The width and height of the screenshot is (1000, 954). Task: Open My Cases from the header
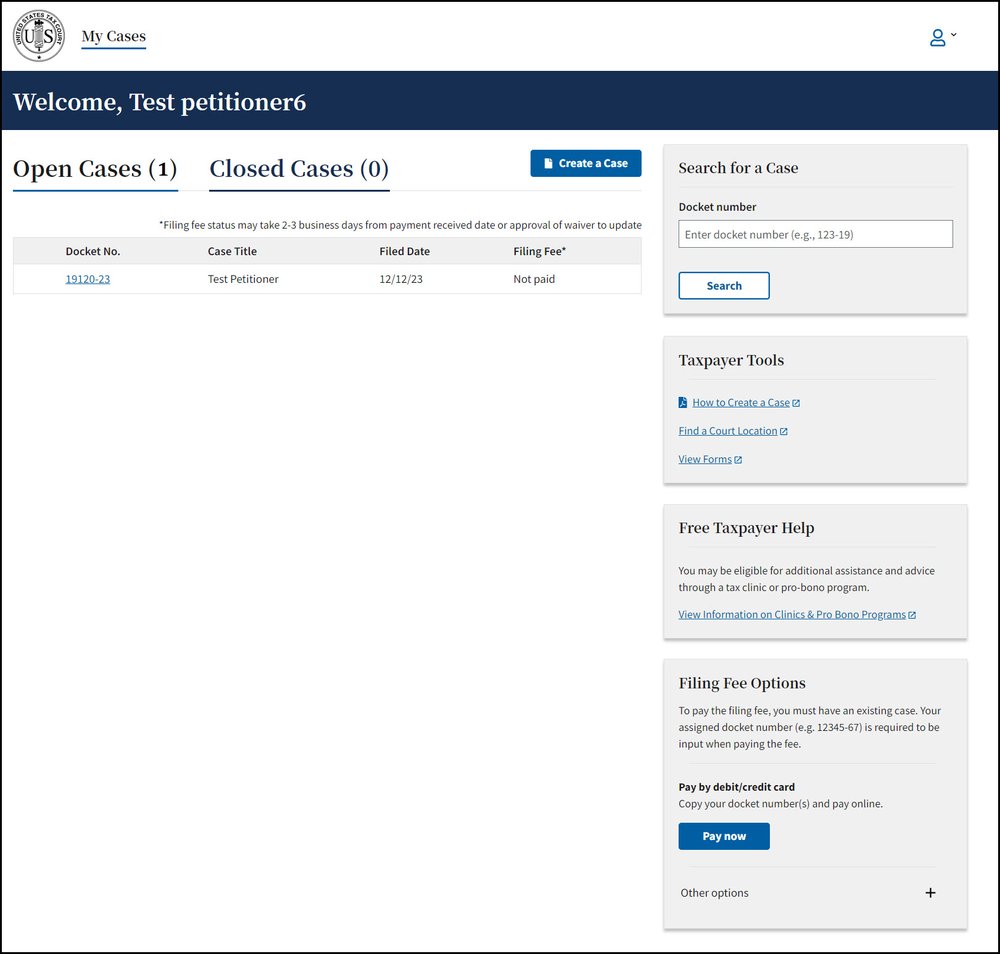(113, 36)
